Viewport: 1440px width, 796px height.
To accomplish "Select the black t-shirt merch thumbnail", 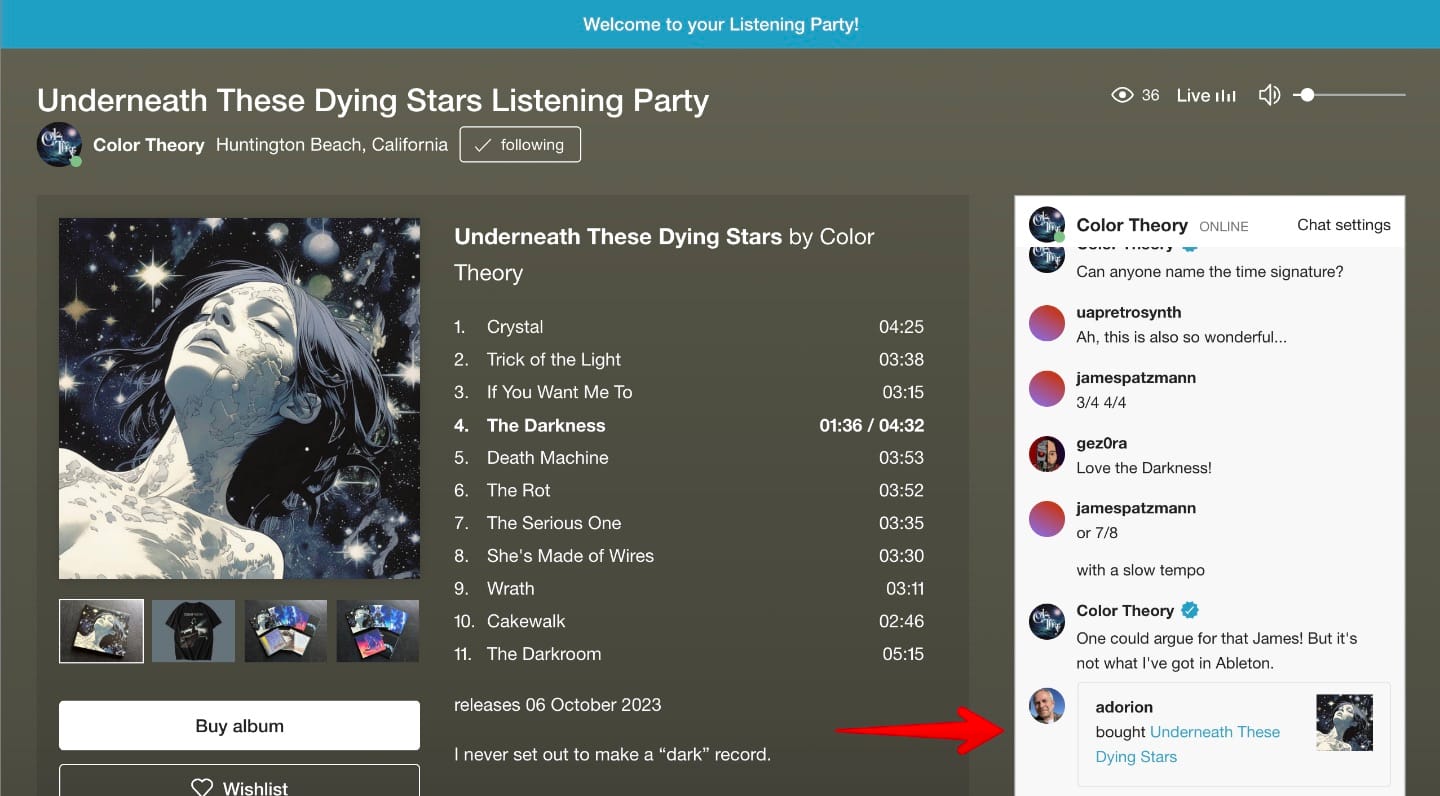I will tap(193, 630).
